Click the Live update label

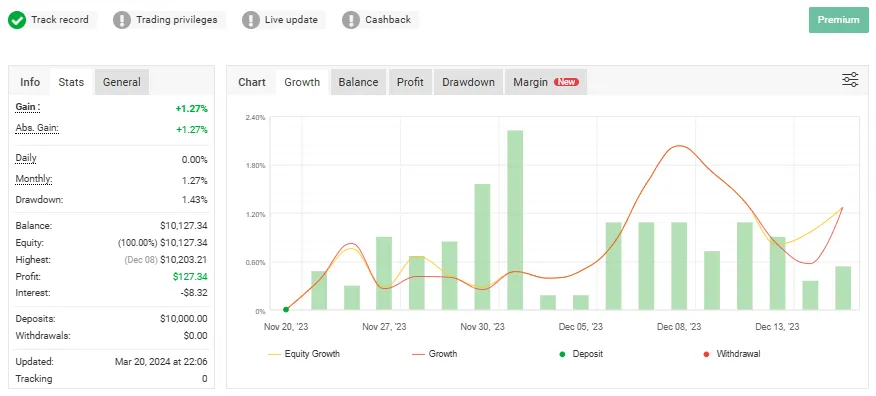[x=291, y=20]
